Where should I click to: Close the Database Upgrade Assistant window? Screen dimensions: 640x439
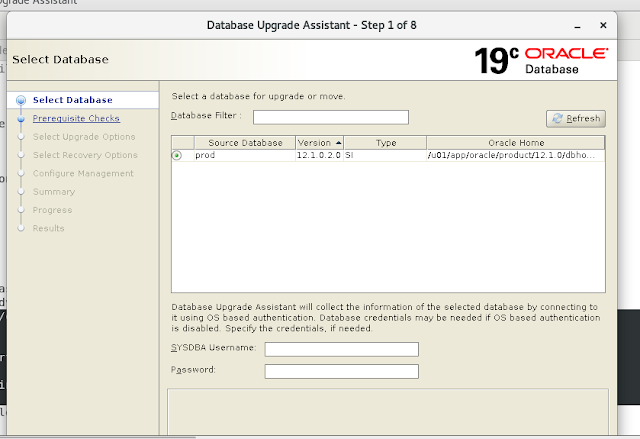pyautogui.click(x=603, y=25)
